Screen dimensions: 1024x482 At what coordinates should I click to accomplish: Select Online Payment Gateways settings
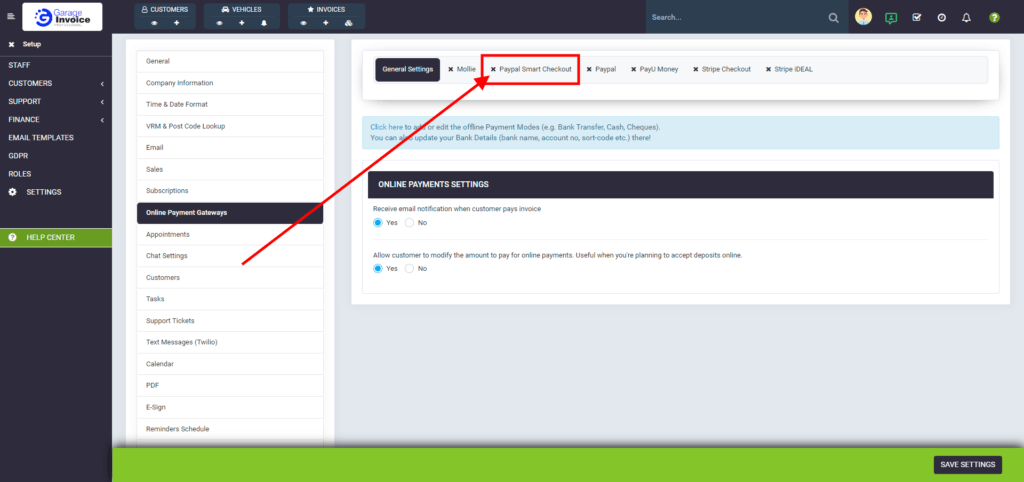pos(230,213)
